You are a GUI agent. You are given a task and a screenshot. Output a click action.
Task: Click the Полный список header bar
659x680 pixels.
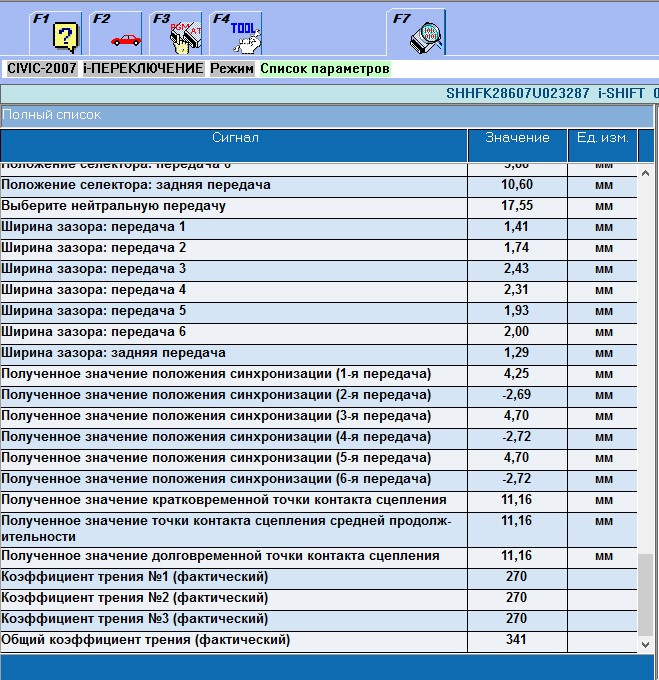327,115
